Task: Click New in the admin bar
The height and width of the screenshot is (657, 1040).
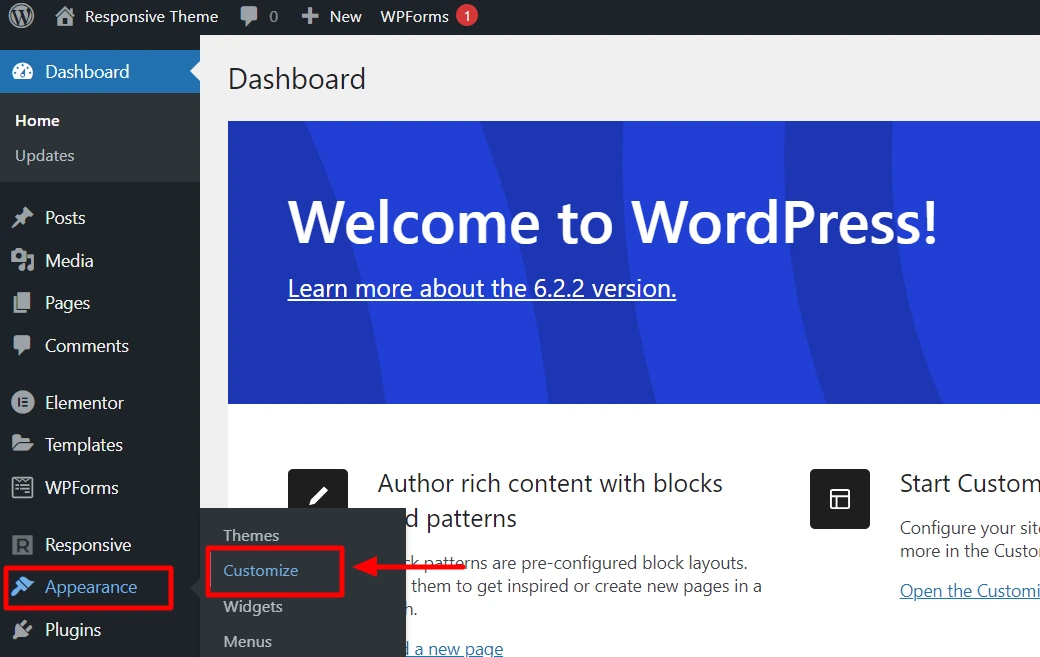Action: pos(346,17)
